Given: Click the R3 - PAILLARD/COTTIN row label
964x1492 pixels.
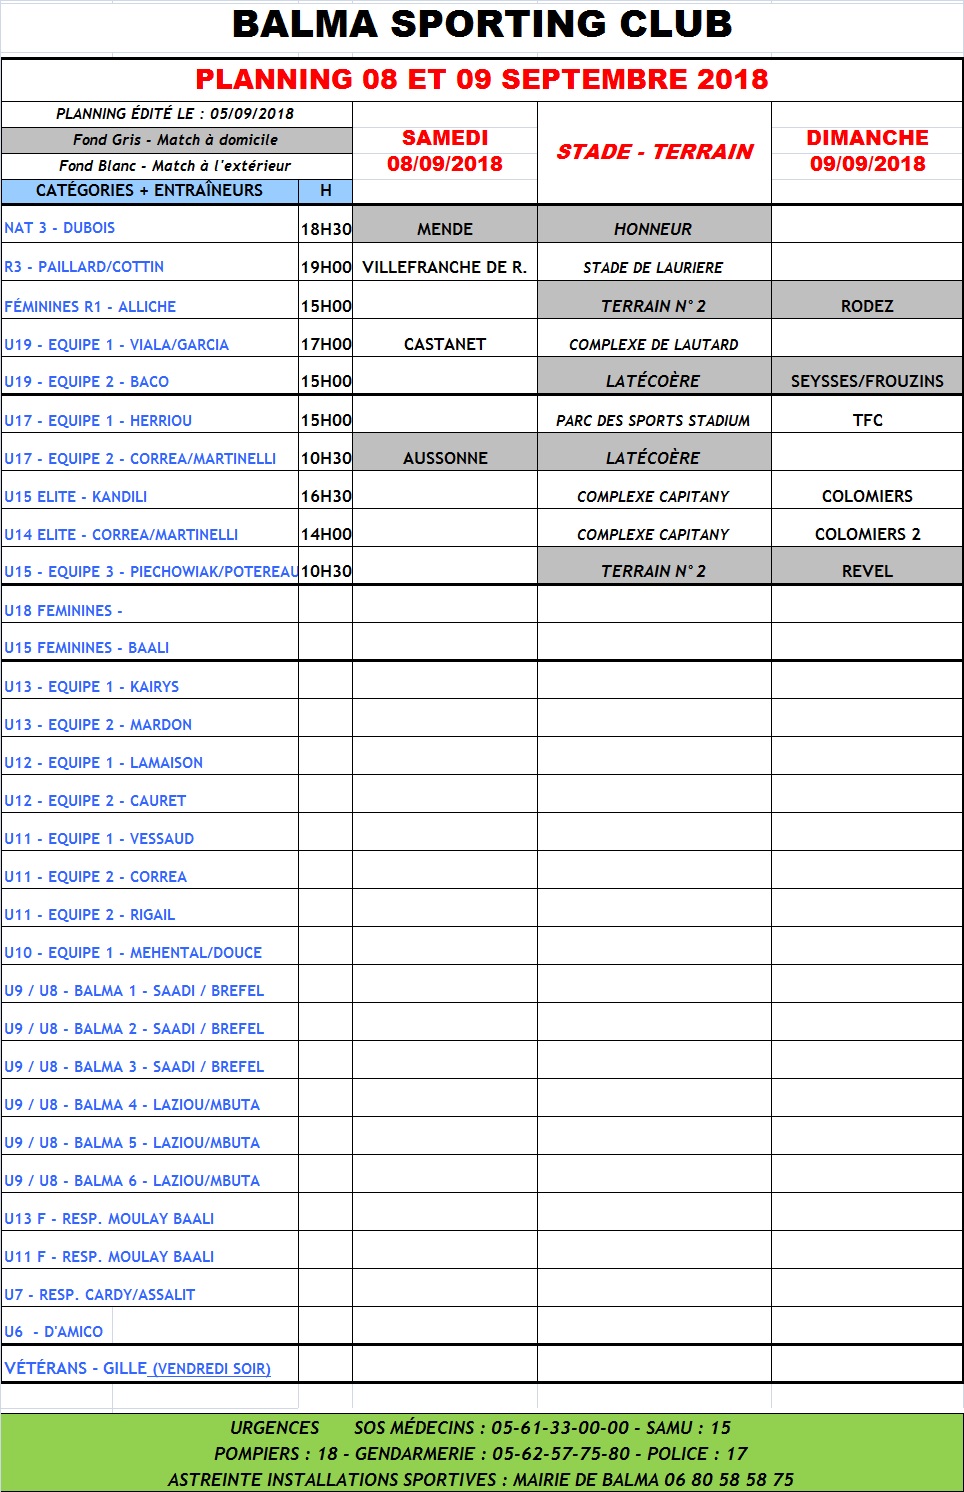Looking at the screenshot, I should [84, 267].
